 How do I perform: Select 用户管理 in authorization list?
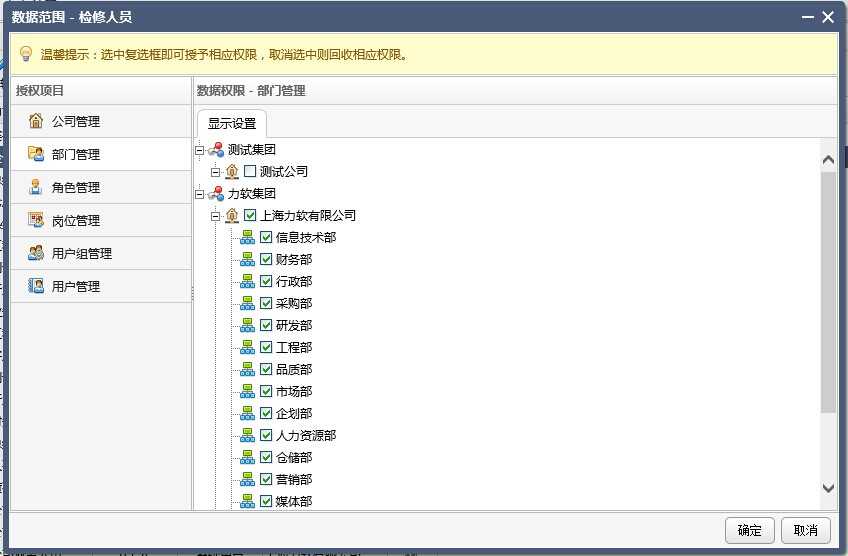[101, 286]
